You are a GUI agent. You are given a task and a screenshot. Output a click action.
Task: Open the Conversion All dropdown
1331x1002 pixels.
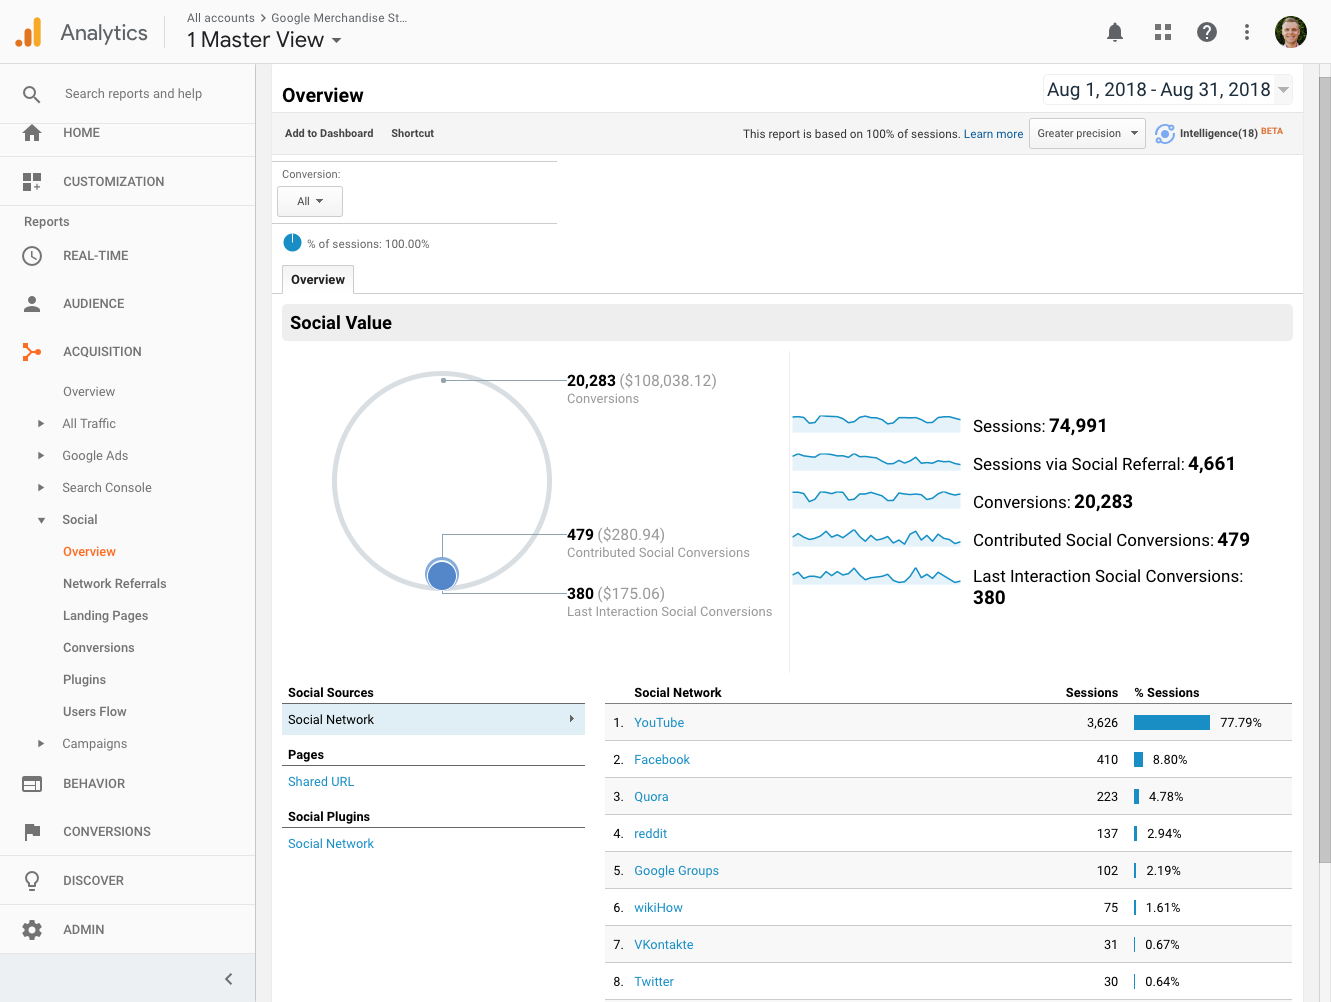click(x=310, y=201)
